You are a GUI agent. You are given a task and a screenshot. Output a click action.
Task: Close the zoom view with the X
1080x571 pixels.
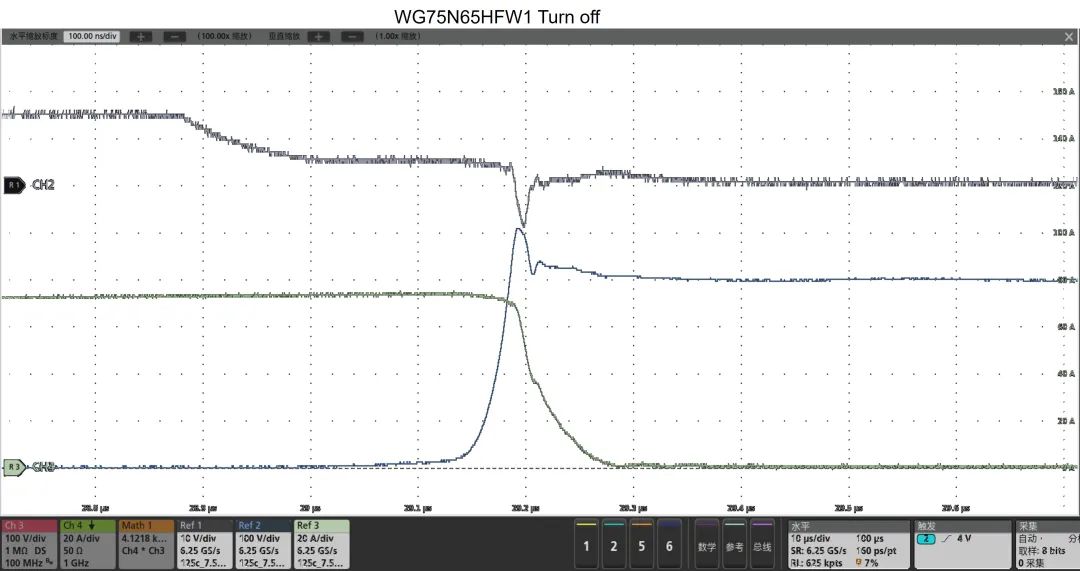point(1068,36)
